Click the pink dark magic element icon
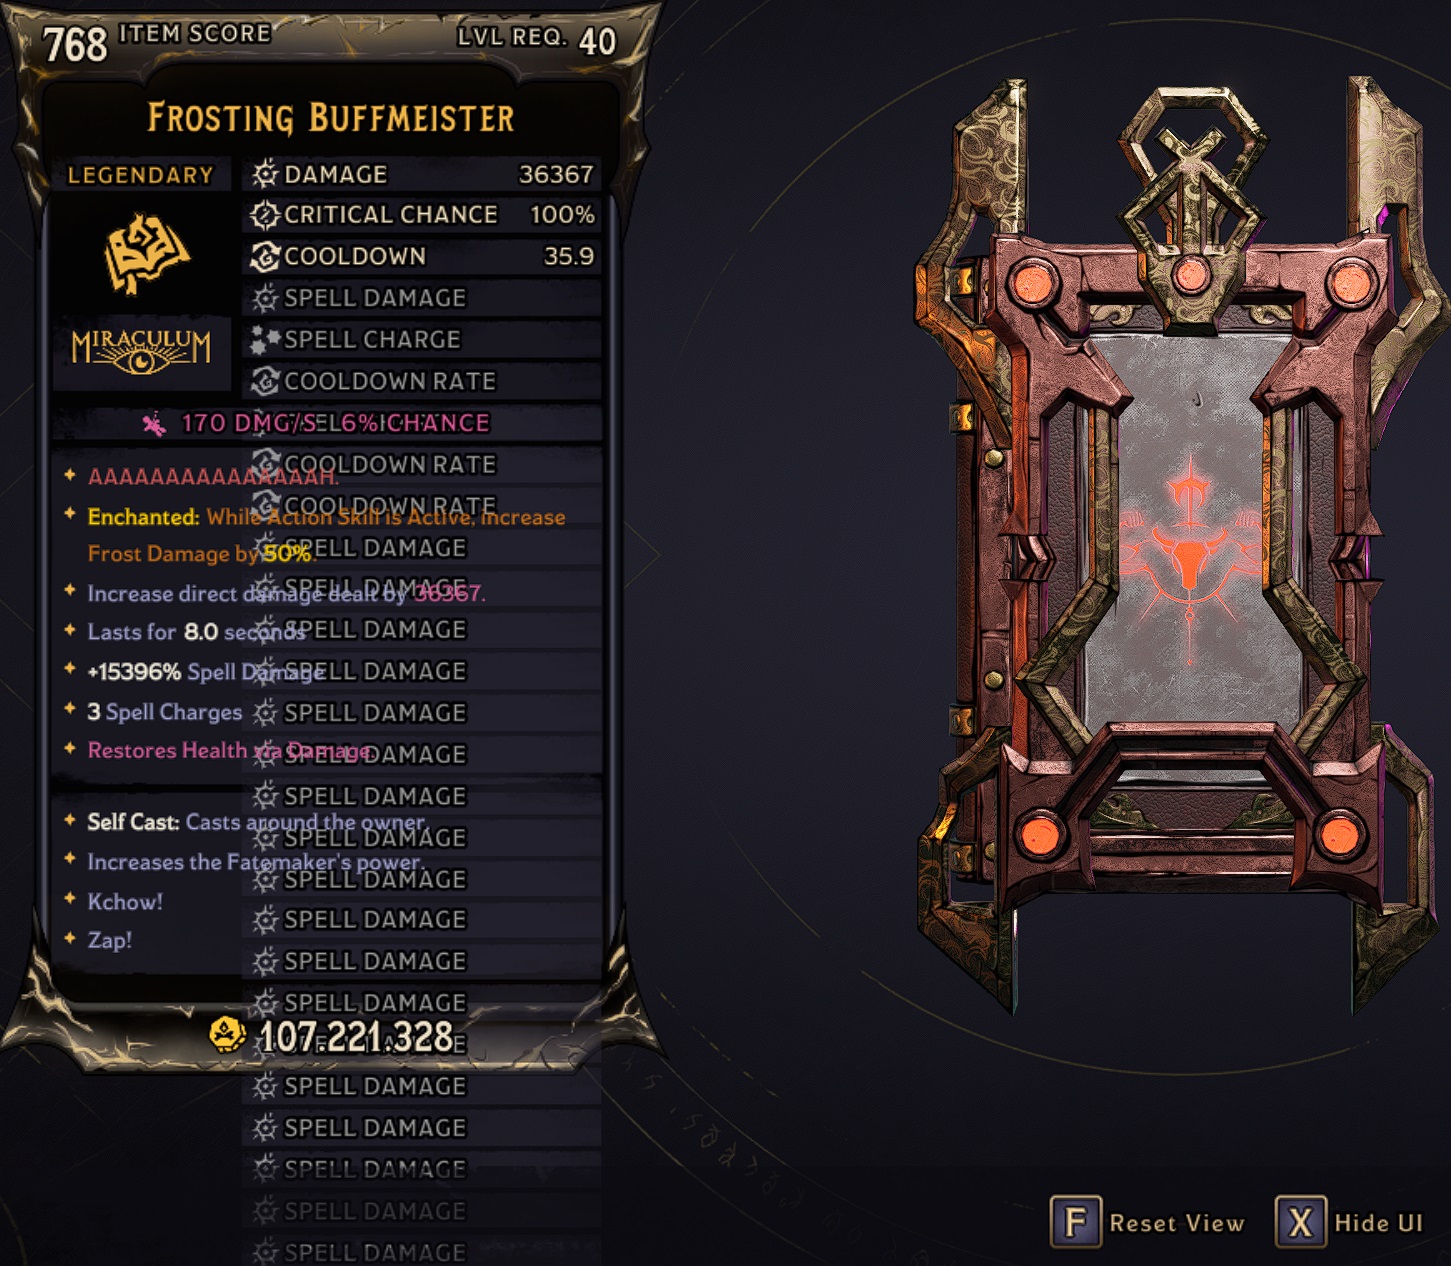Screen dimensions: 1451x1266 click(x=153, y=424)
